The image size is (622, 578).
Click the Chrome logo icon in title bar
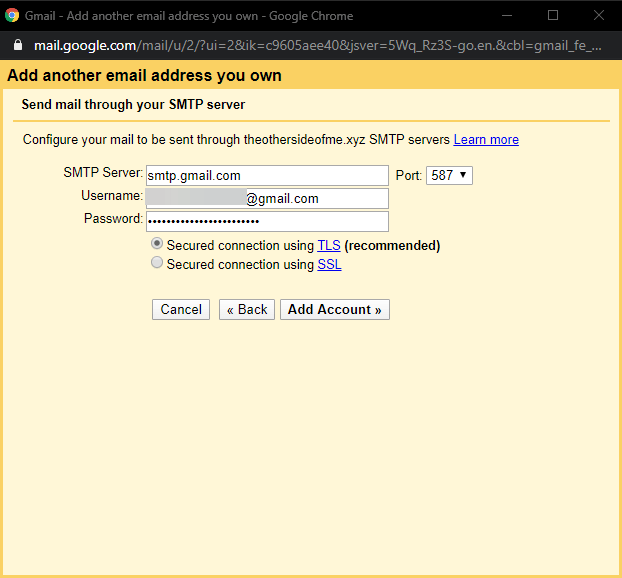(12, 15)
